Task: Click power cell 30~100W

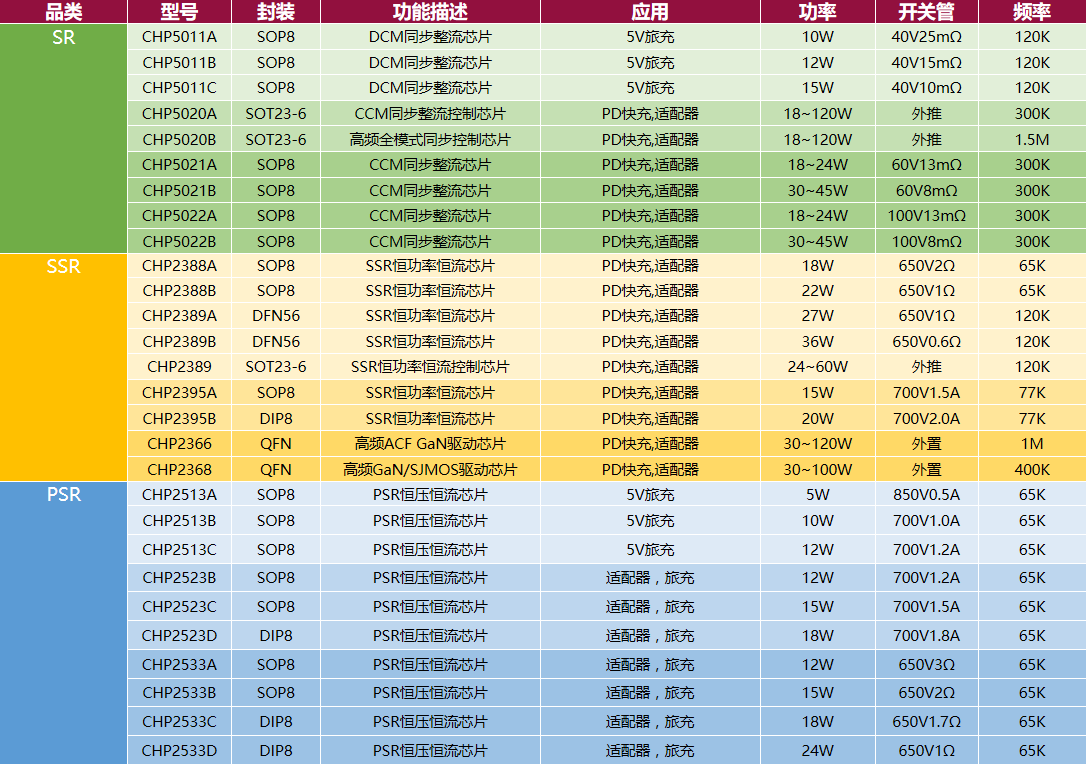Action: (818, 469)
